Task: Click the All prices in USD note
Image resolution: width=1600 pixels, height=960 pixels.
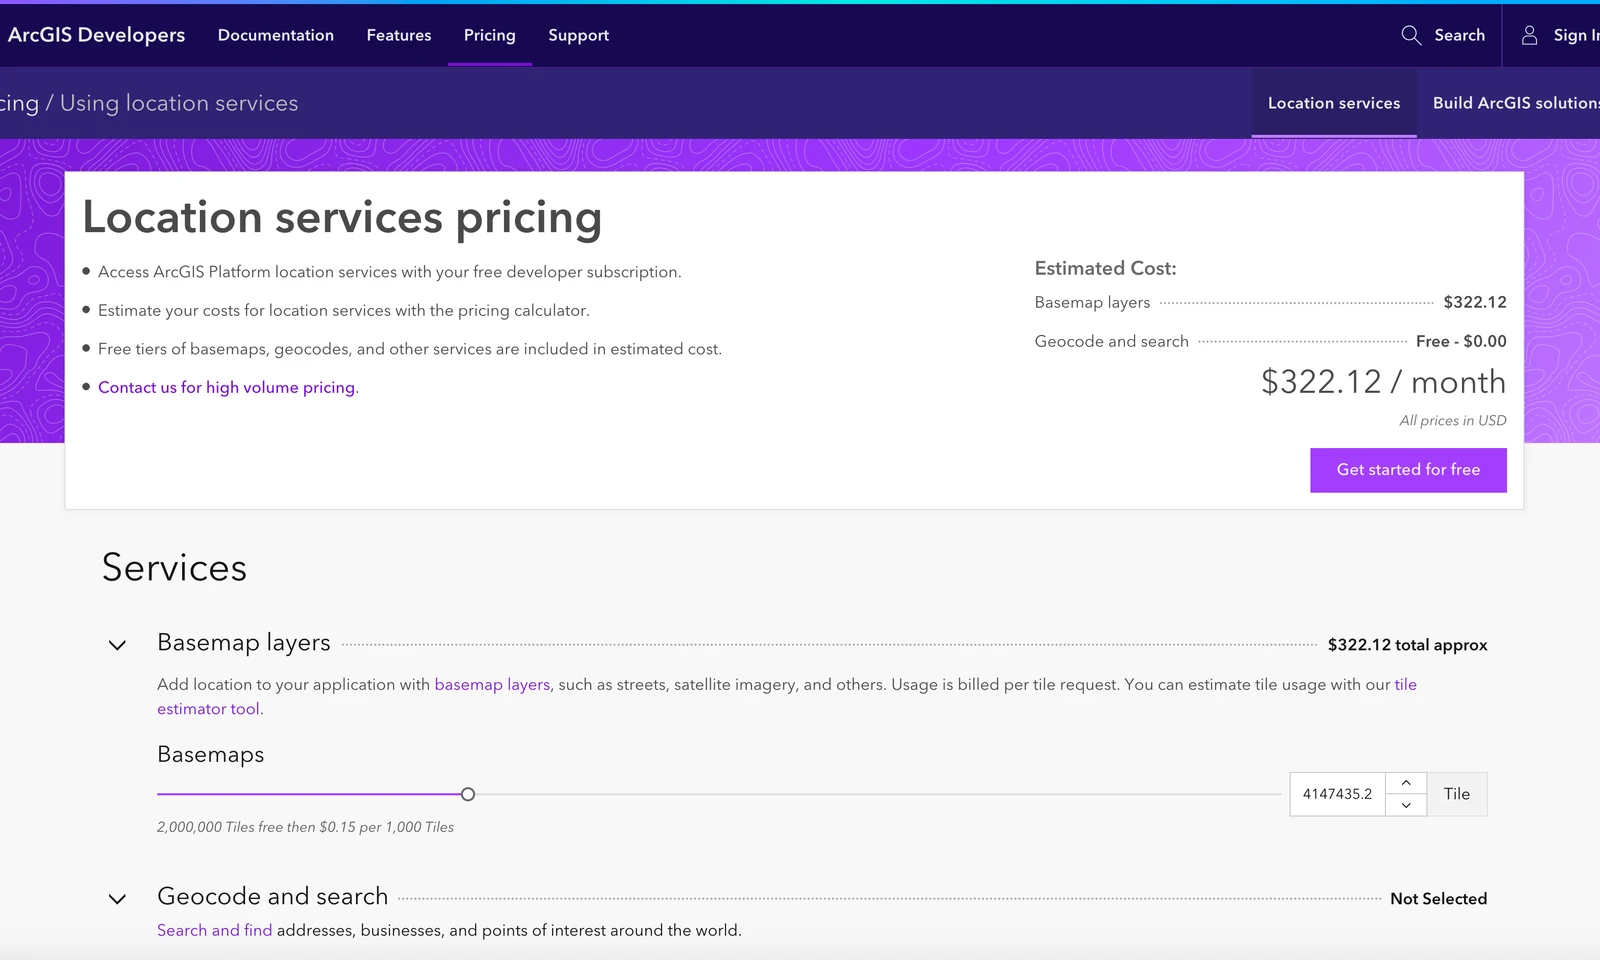Action: (1452, 421)
